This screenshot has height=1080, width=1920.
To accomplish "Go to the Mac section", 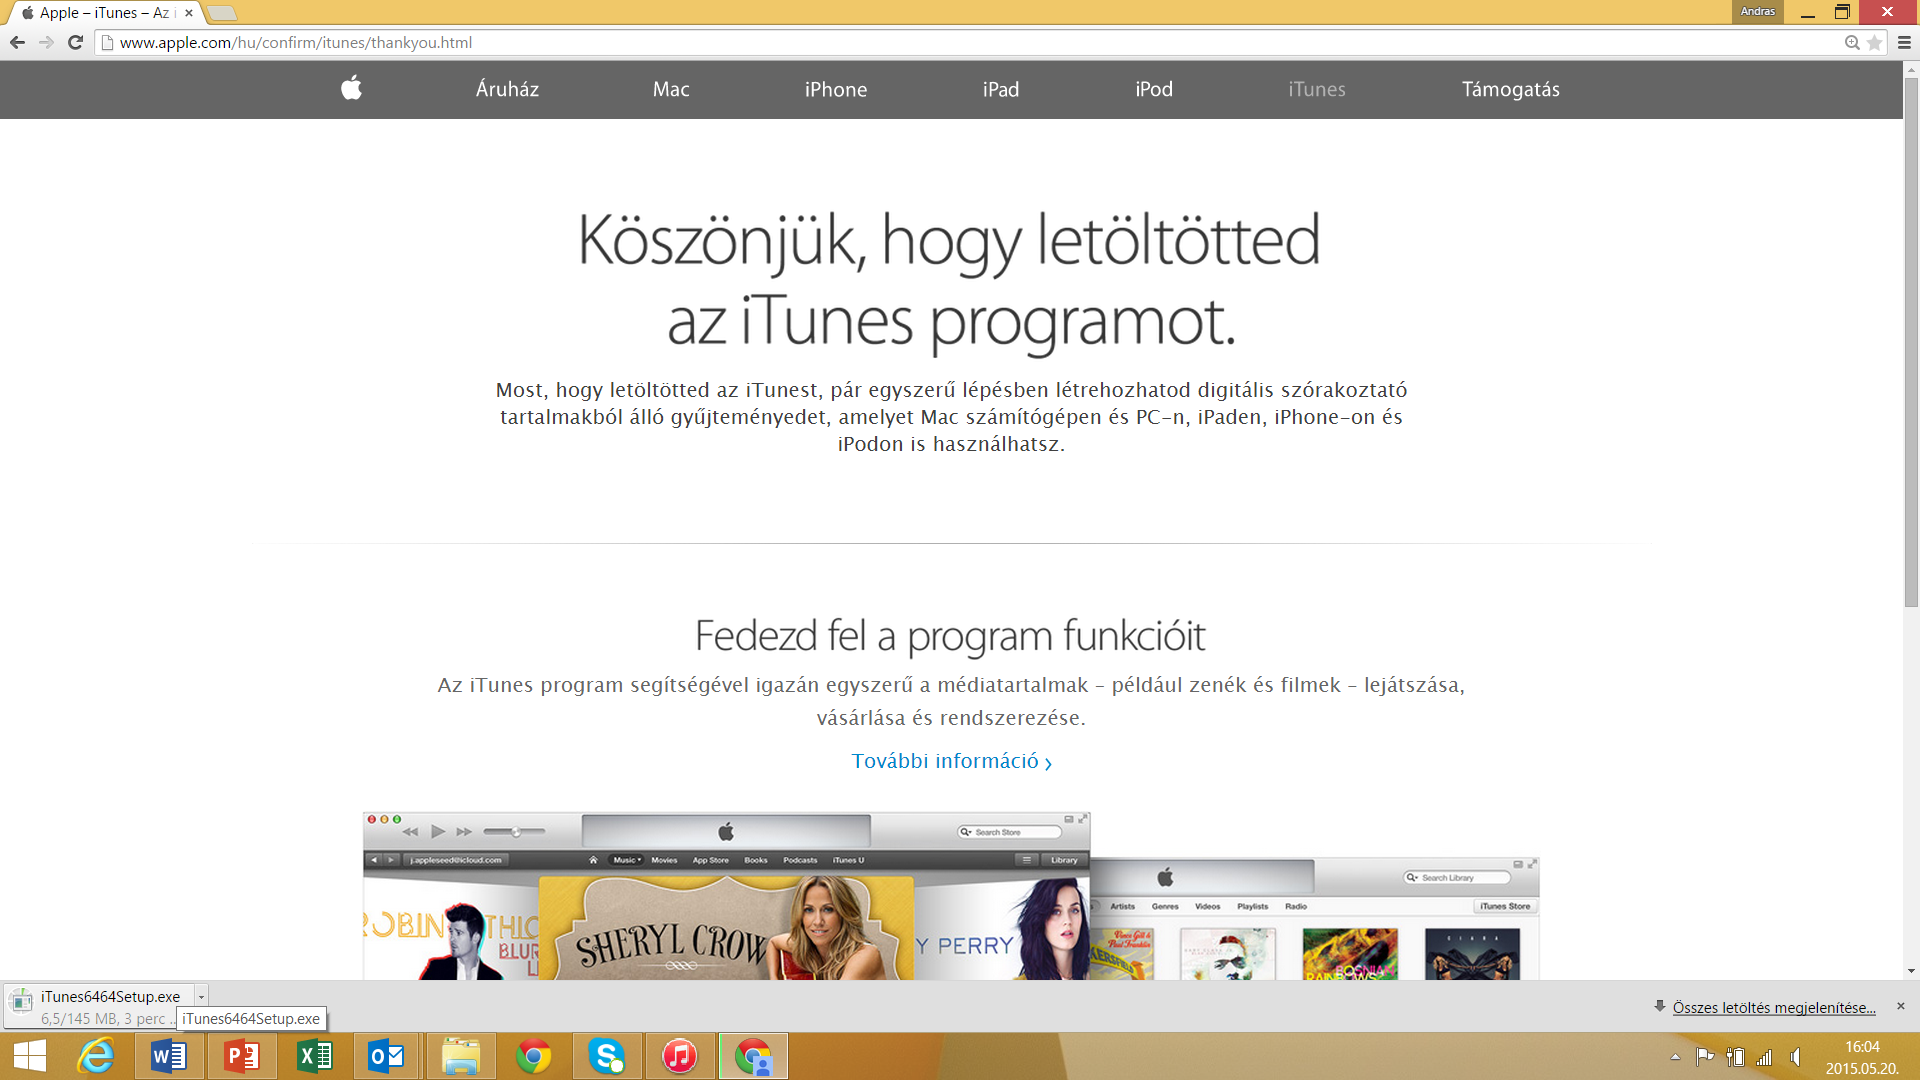I will click(x=671, y=89).
